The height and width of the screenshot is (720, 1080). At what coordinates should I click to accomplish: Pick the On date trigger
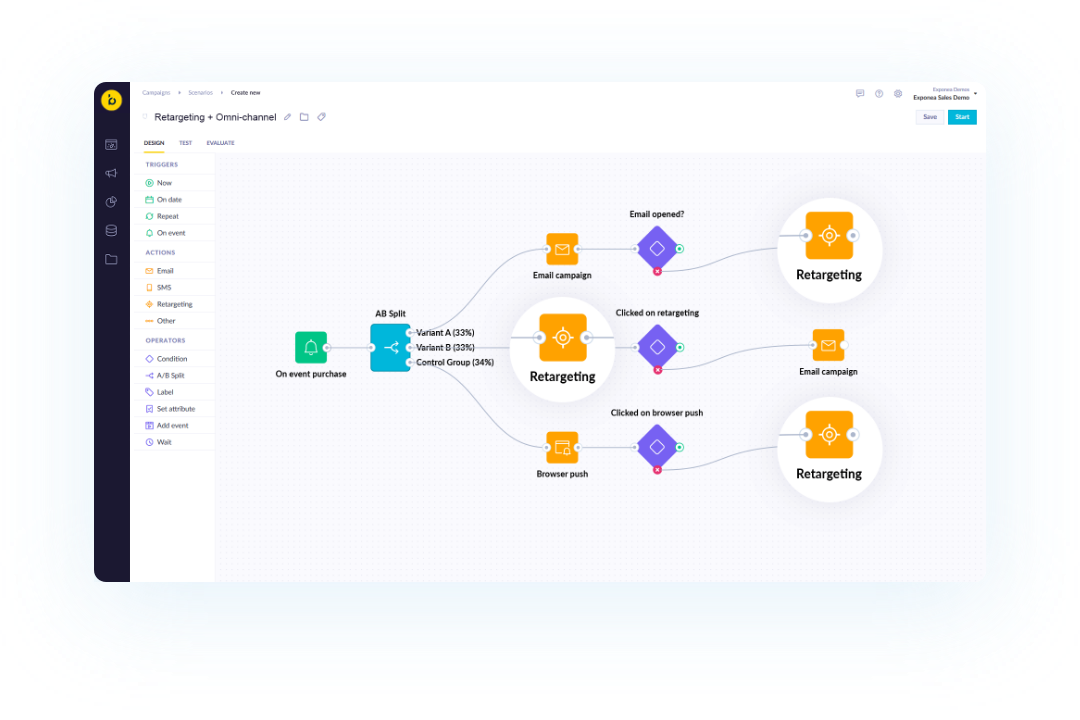pos(173,200)
